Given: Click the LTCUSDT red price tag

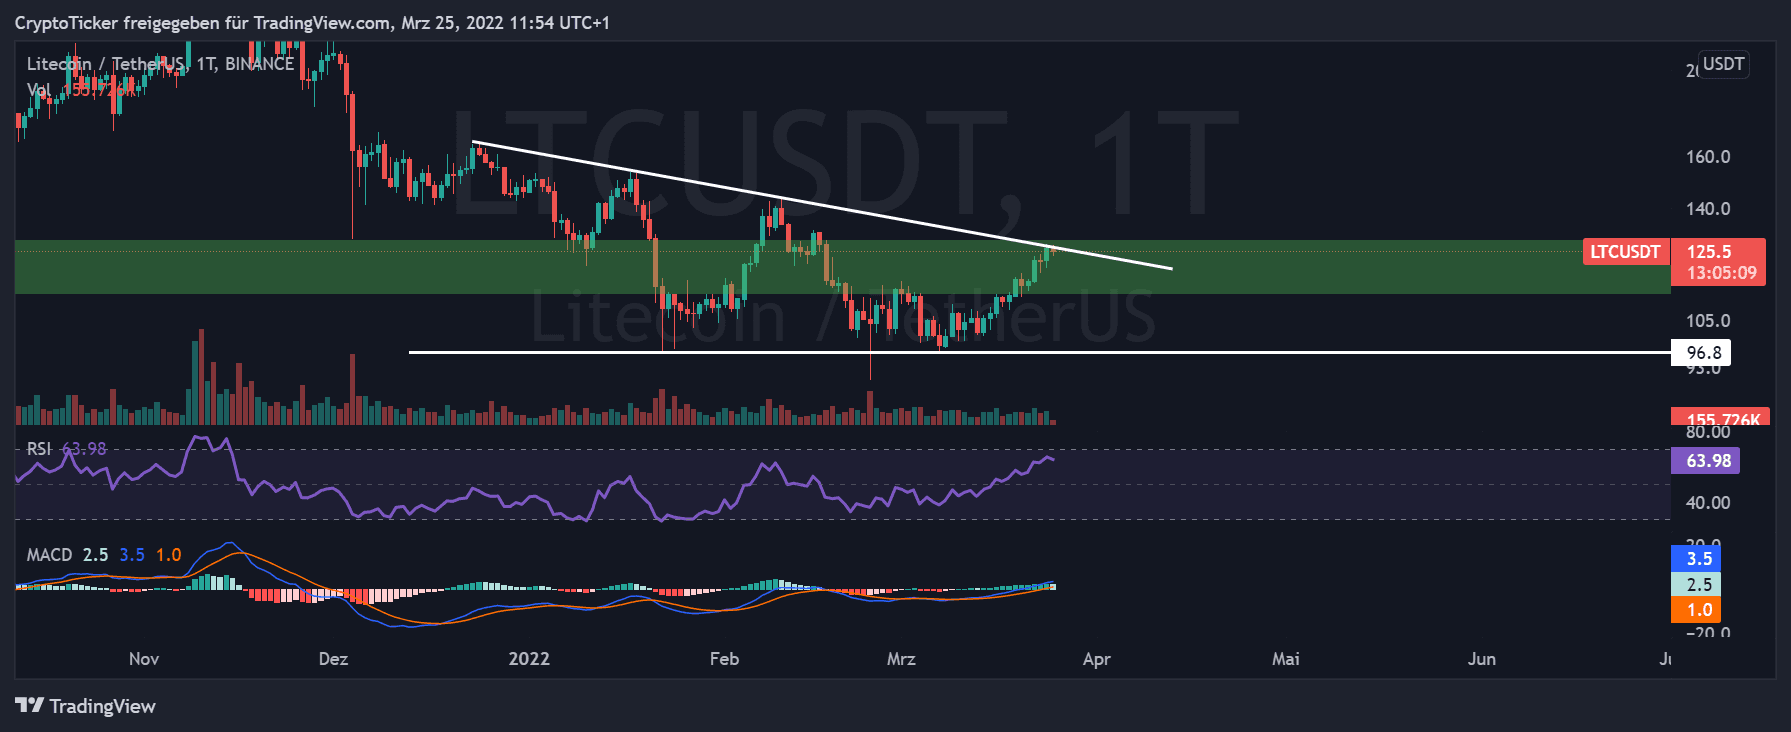Looking at the screenshot, I should click(1624, 252).
